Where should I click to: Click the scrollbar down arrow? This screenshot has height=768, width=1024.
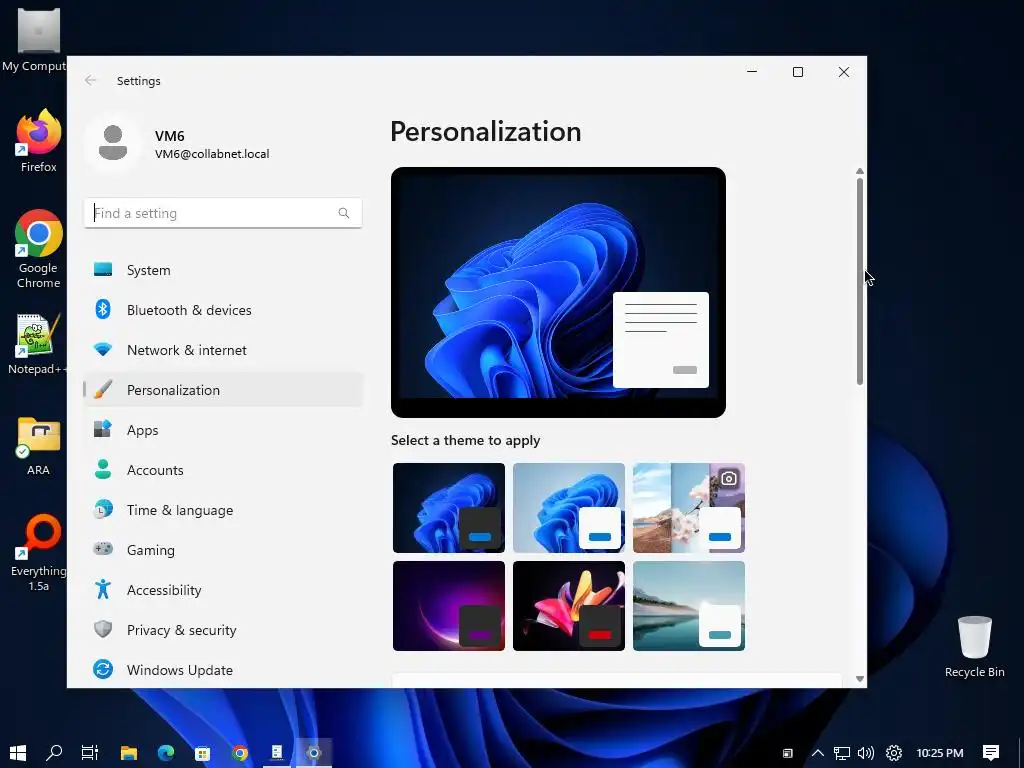click(x=859, y=679)
